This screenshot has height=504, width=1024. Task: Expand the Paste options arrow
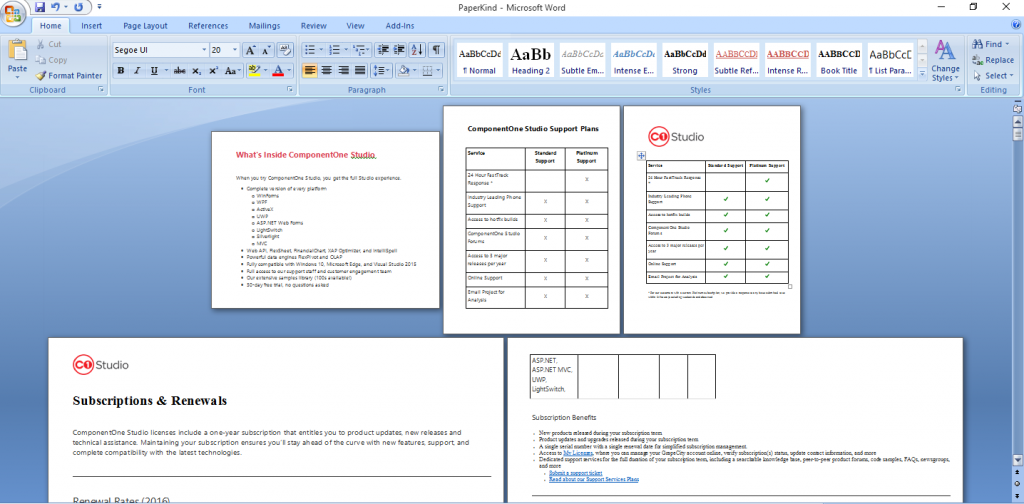[x=17, y=76]
